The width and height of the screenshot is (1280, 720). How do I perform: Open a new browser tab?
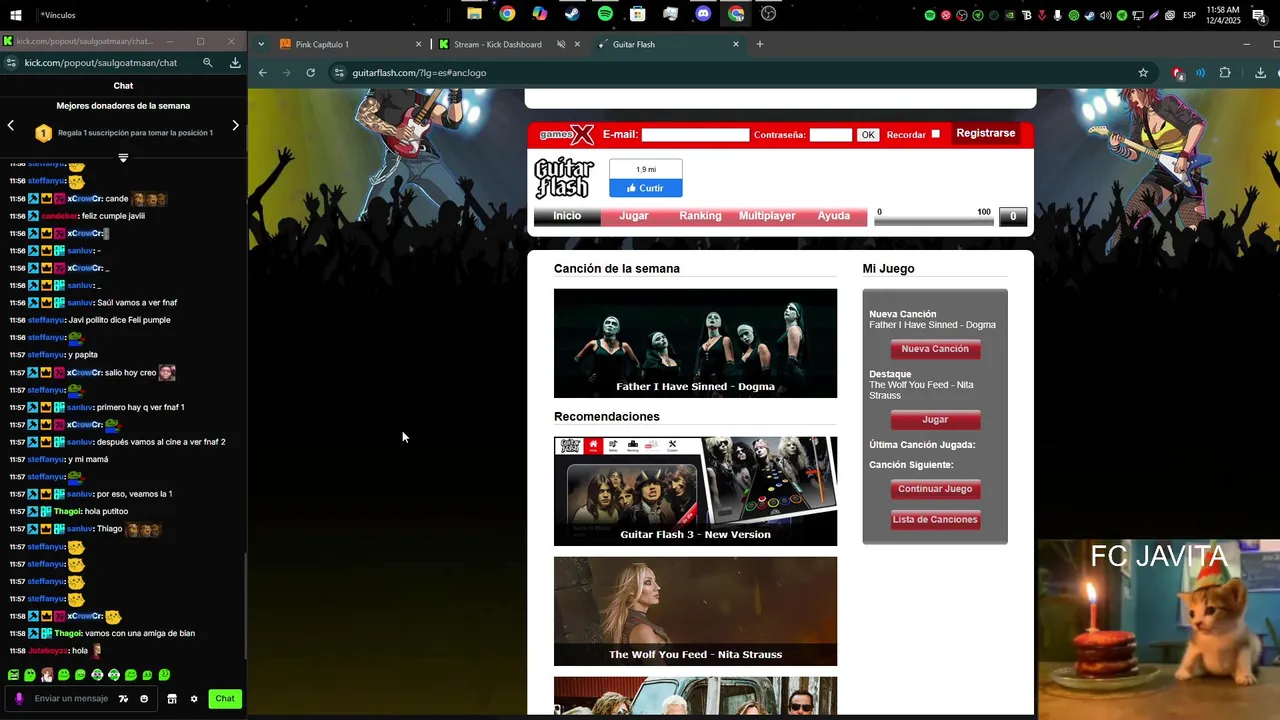coord(760,44)
